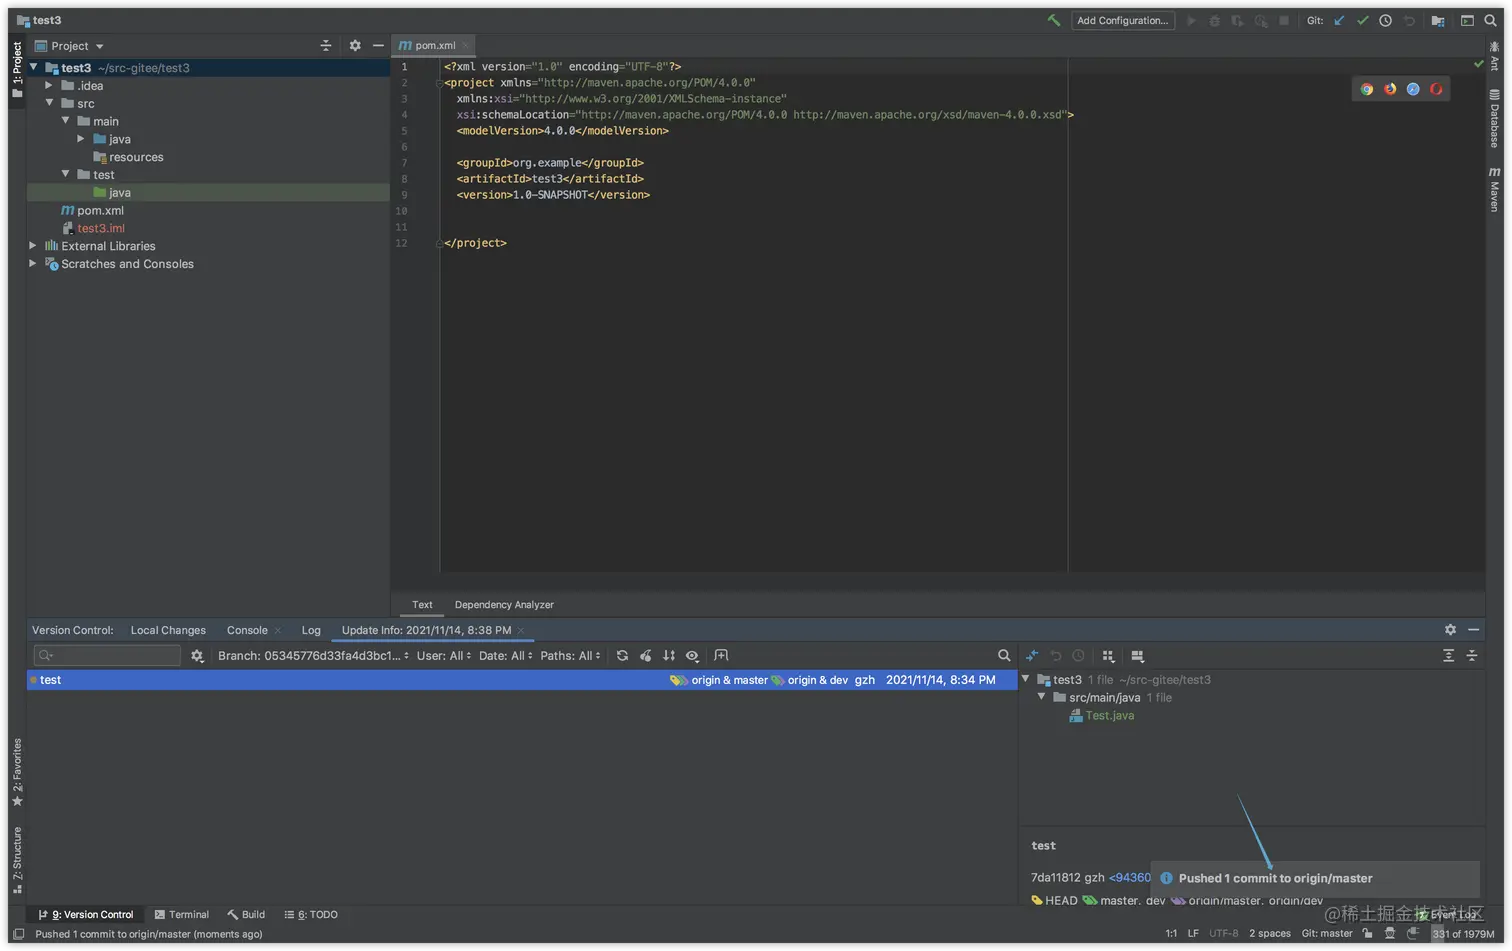Open Git Show History clock icon
Viewport: 1512px width, 951px height.
1385,20
